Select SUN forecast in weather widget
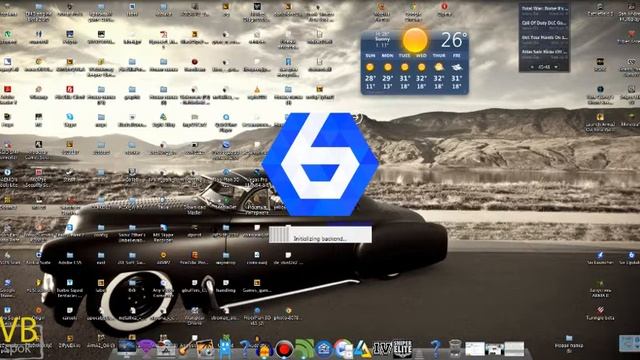 coord(370,72)
